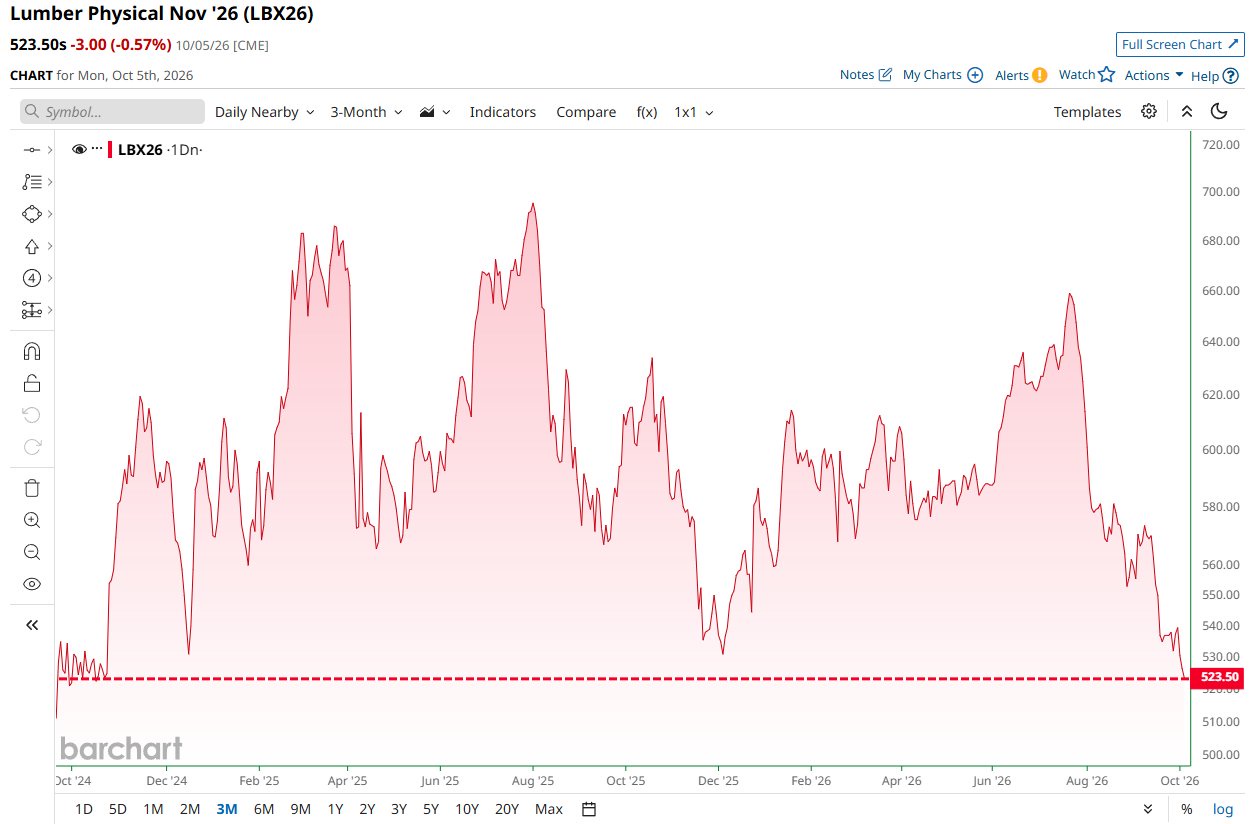The height and width of the screenshot is (824, 1251).
Task: Open the Daily Nearby dropdown
Action: 264,112
